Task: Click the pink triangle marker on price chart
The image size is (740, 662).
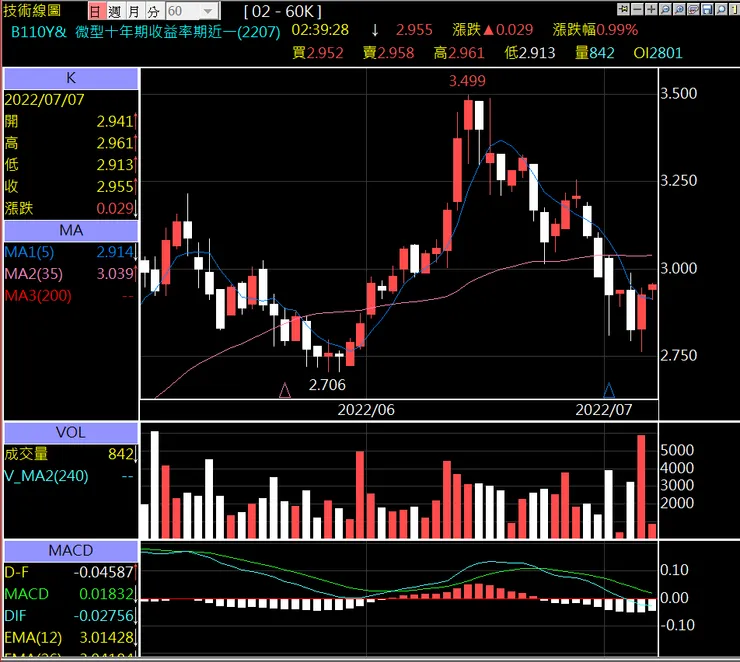Action: tap(285, 391)
